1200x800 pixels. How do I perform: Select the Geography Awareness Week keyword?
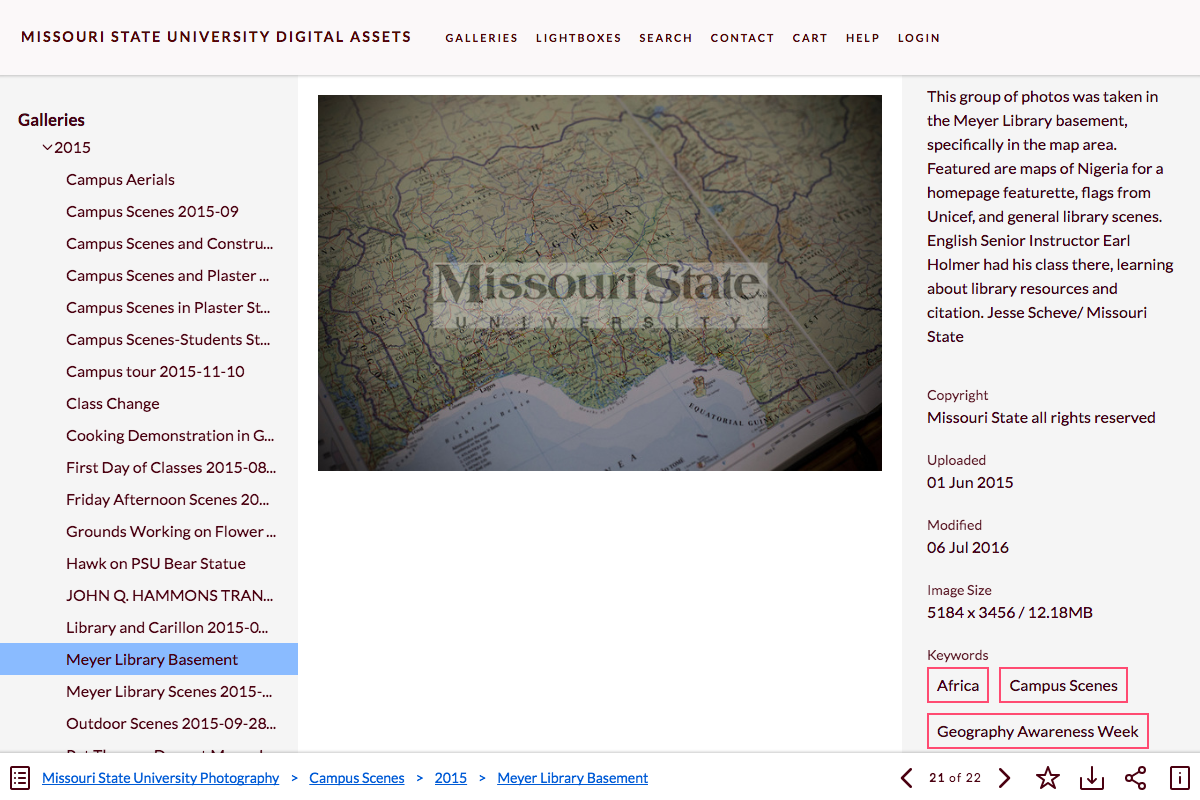[x=1038, y=731]
